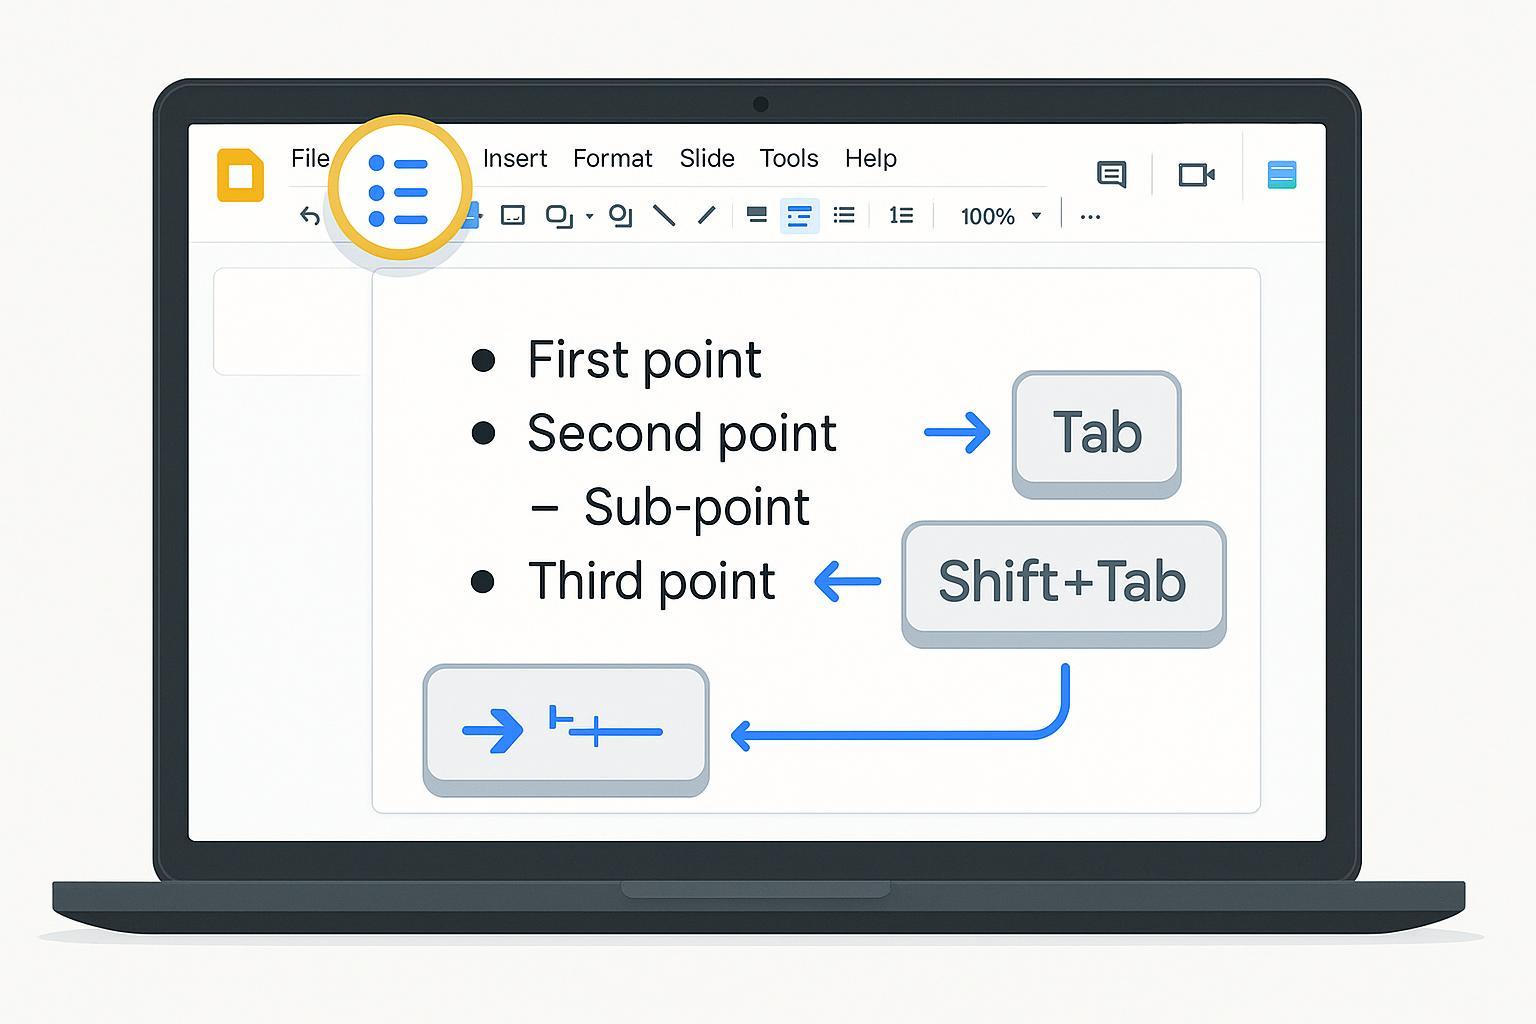
Task: Click the highlighted bulleted list icon
Action: [x=399, y=191]
